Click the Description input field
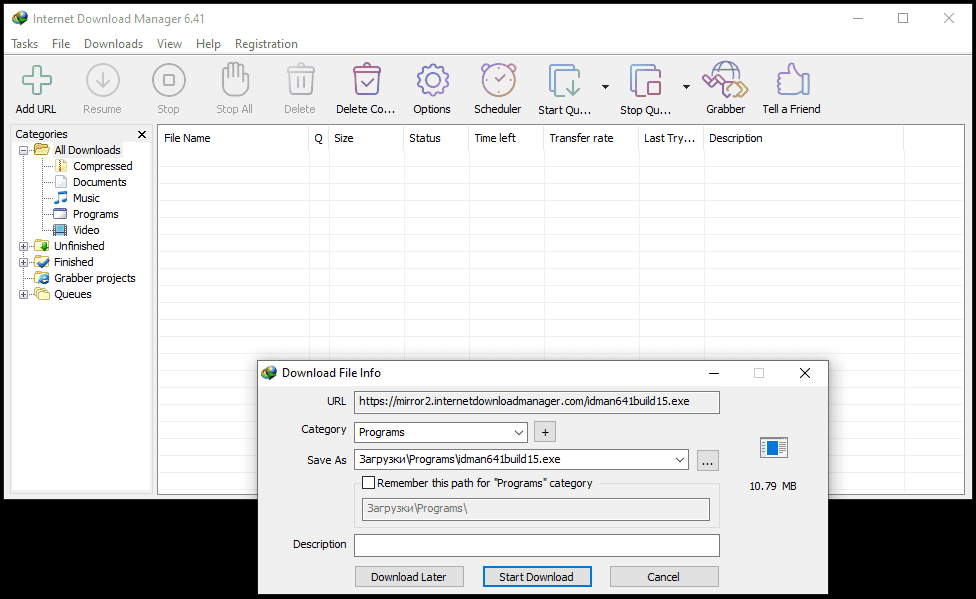976x599 pixels. click(537, 545)
